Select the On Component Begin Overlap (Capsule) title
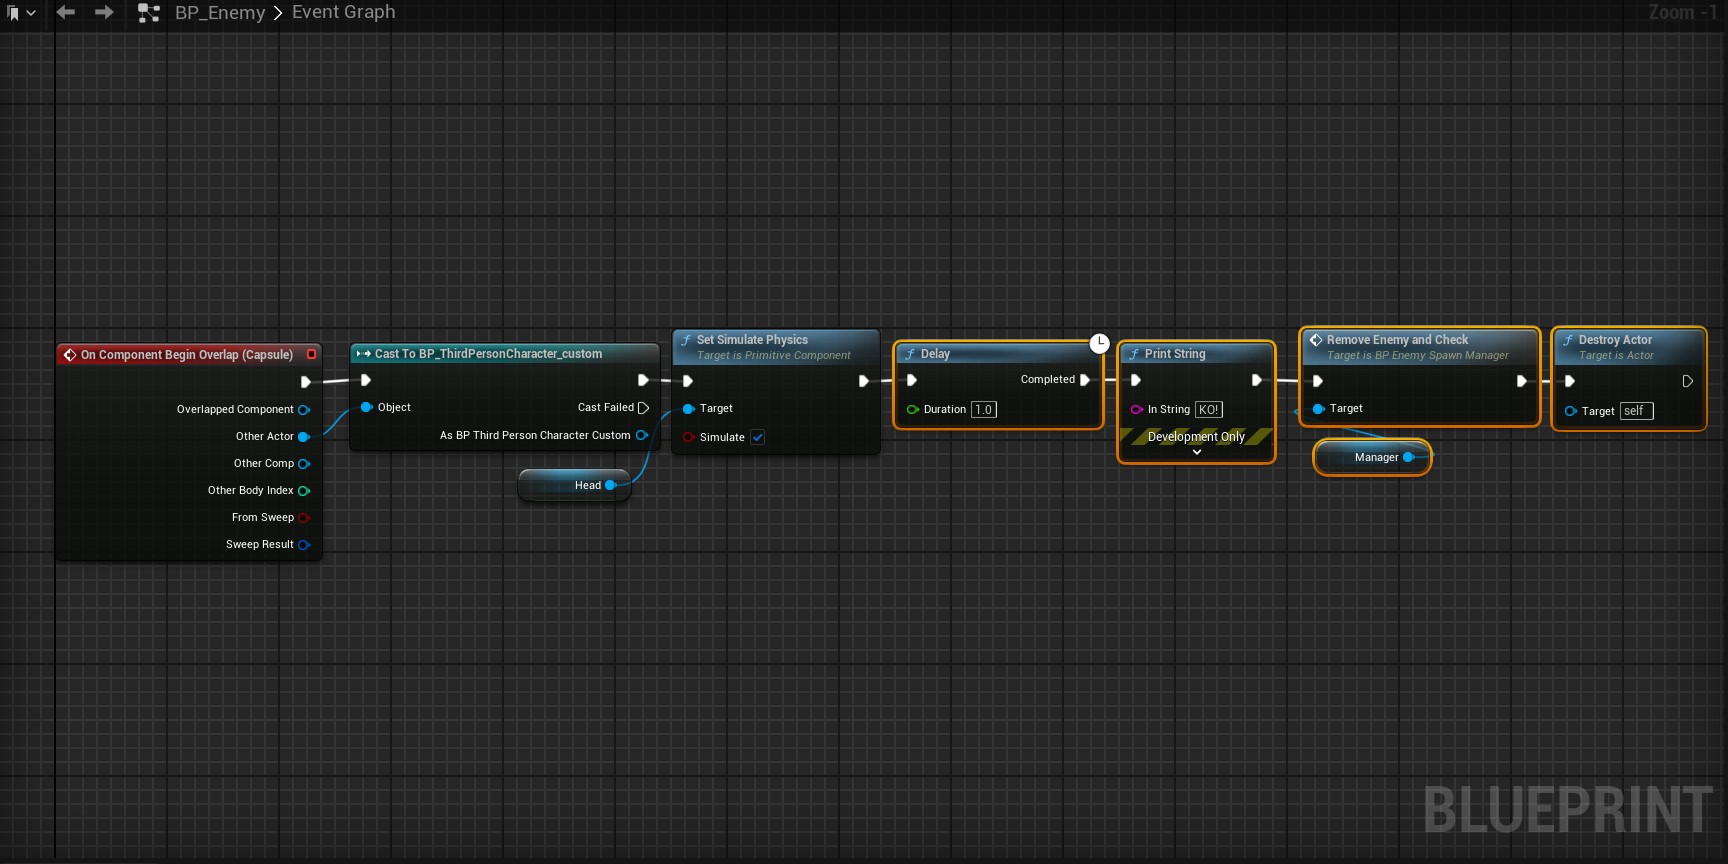This screenshot has width=1728, height=864. tap(187, 355)
